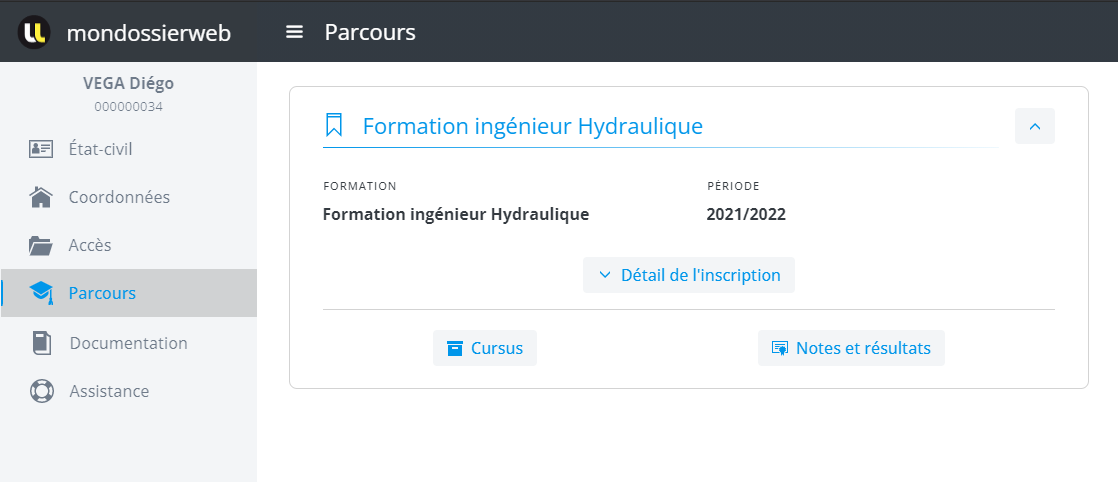Open Notes et résultats
1118x482 pixels.
coord(851,348)
